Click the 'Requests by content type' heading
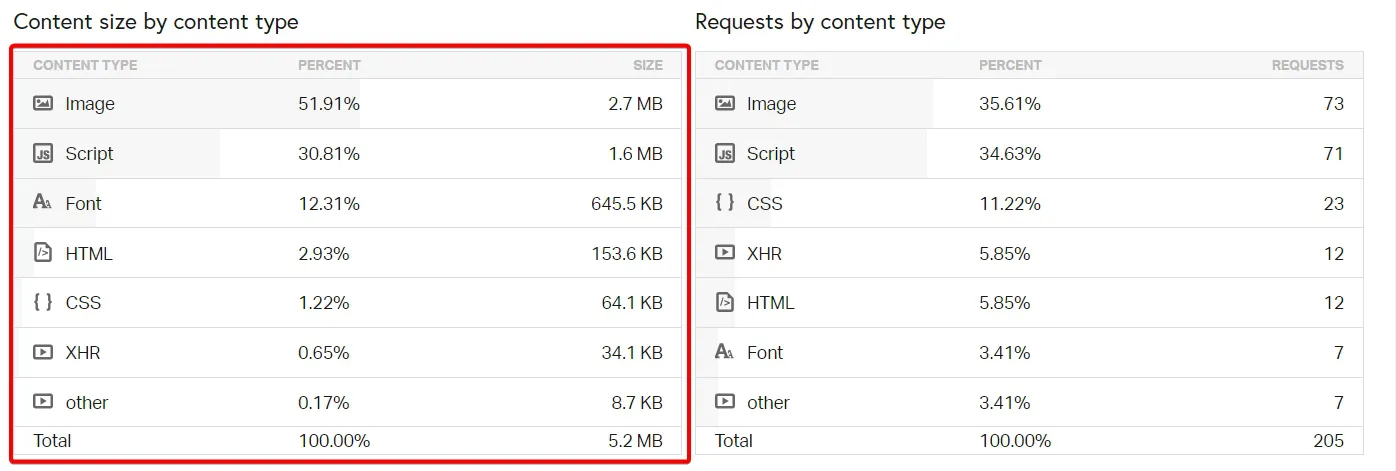1396x471 pixels. tap(820, 22)
